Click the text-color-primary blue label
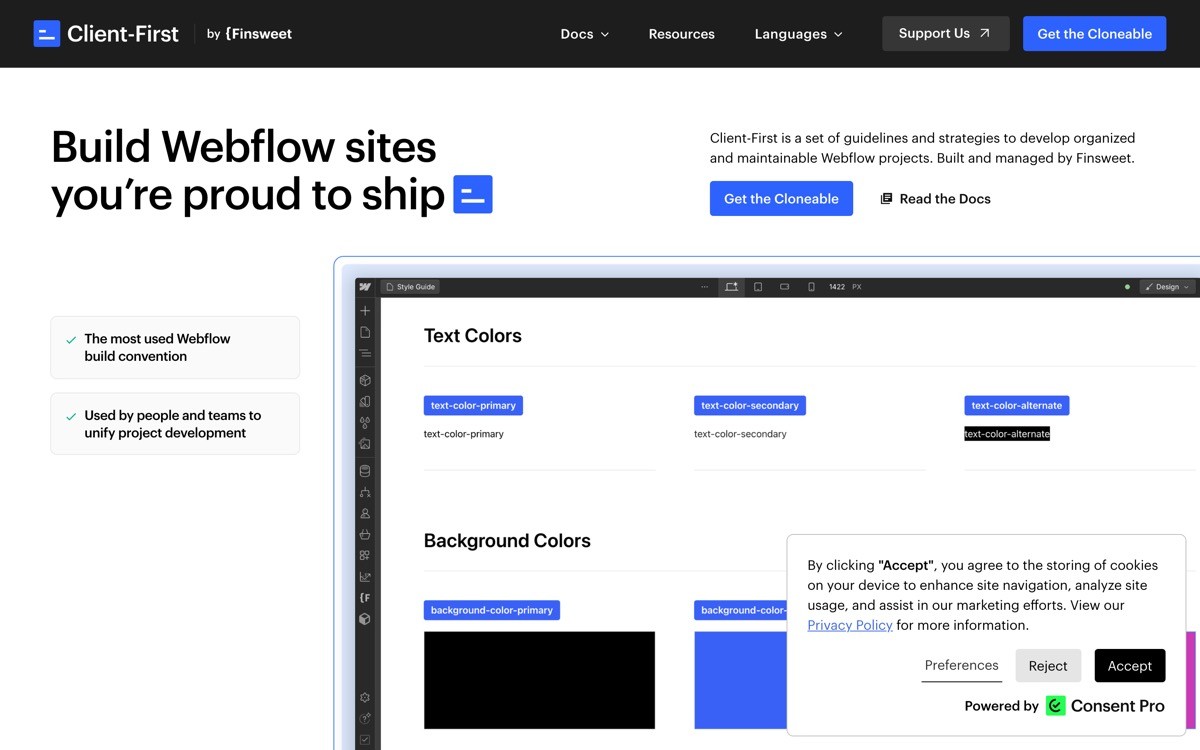 [x=473, y=406]
